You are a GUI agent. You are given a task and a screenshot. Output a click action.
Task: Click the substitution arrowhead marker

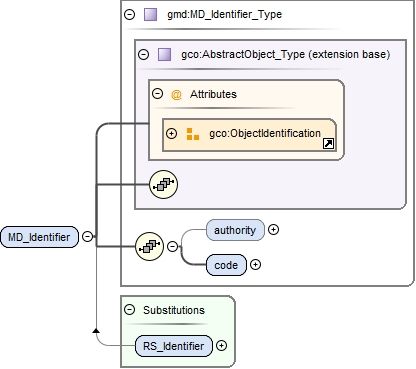point(96,330)
